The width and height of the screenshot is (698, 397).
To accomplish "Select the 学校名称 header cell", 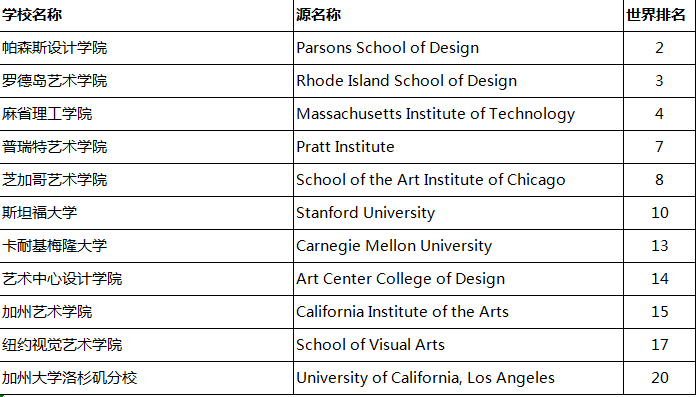I will click(x=146, y=15).
